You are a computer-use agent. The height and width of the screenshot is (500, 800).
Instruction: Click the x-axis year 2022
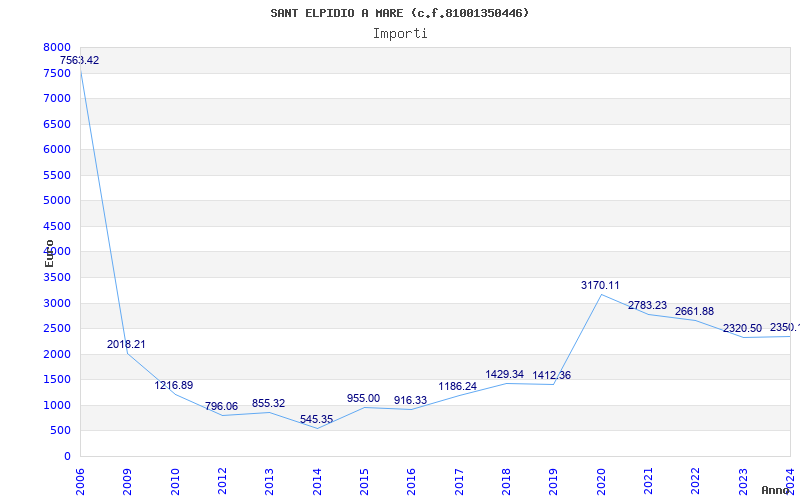click(x=695, y=482)
